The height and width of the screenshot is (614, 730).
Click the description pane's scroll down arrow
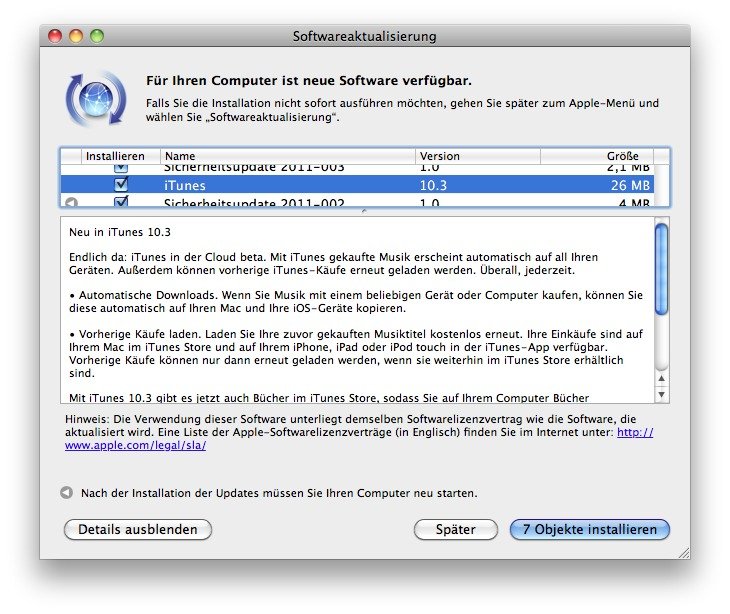[661, 395]
